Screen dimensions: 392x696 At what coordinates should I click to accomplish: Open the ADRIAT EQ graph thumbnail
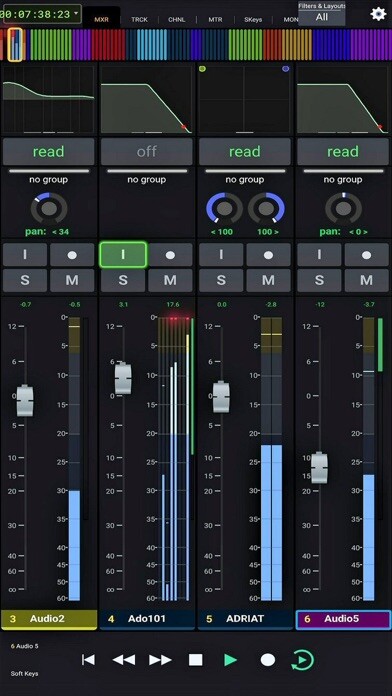pyautogui.click(x=245, y=99)
